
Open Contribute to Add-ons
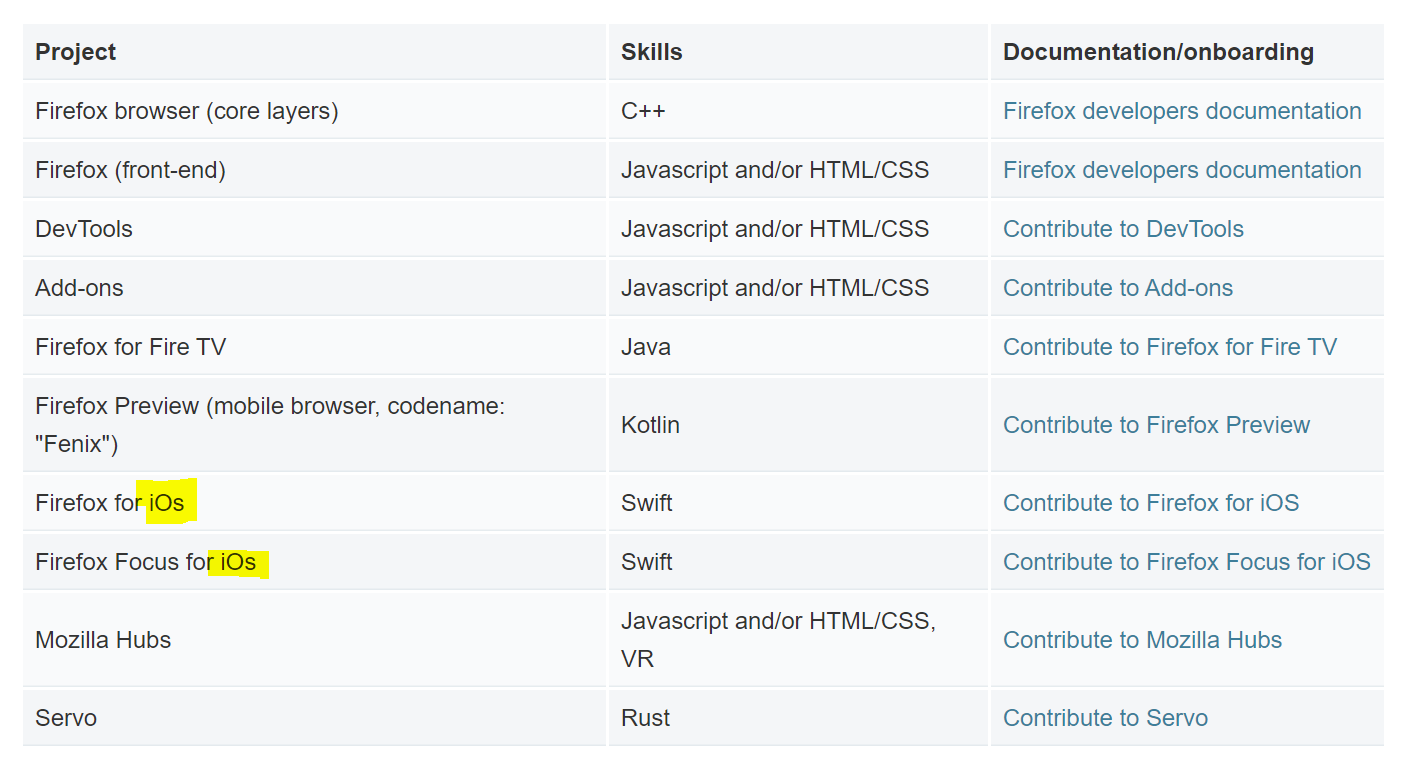(1117, 288)
